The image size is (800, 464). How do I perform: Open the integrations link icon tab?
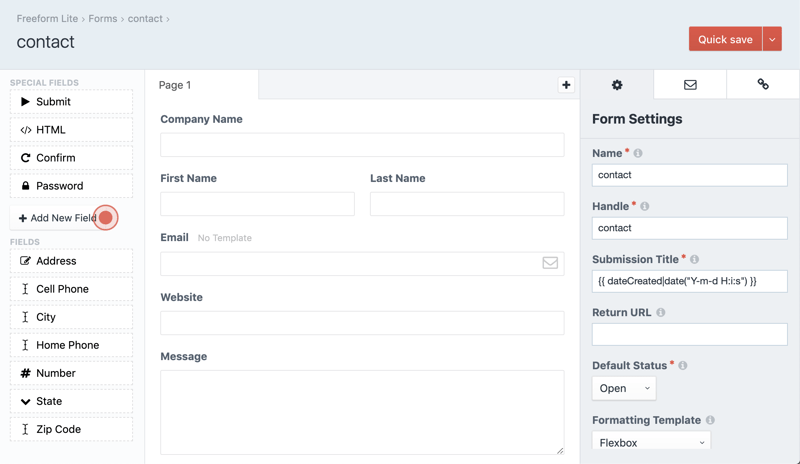coord(763,85)
